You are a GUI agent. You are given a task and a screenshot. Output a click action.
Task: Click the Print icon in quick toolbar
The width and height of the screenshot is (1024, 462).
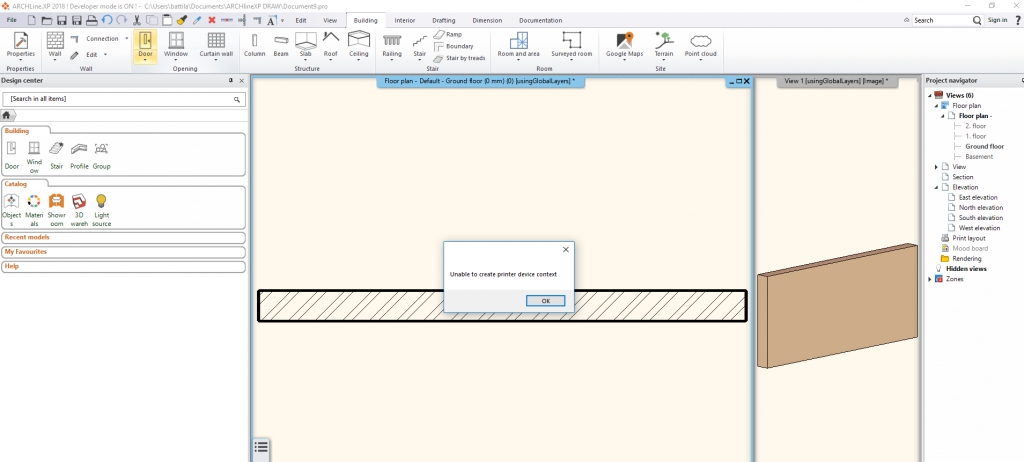(92, 20)
